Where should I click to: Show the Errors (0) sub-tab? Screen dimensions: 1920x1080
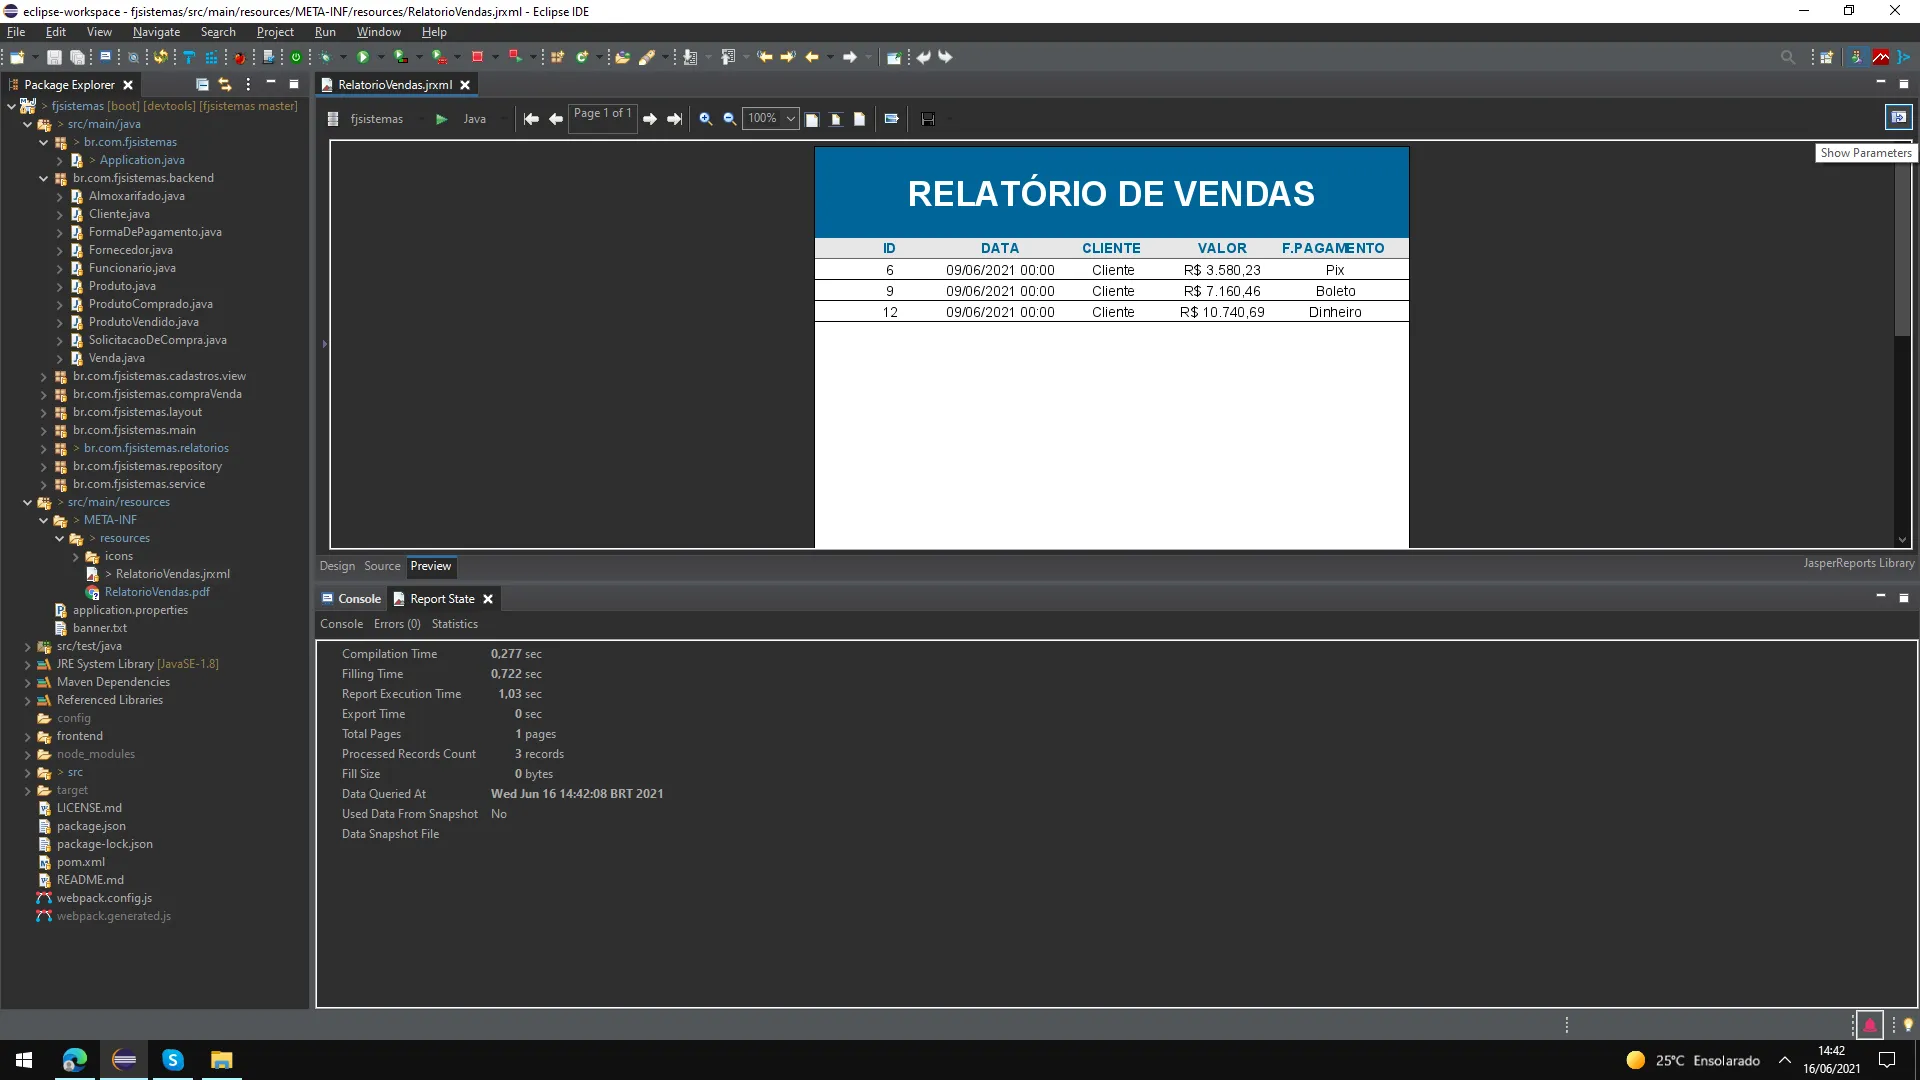397,624
